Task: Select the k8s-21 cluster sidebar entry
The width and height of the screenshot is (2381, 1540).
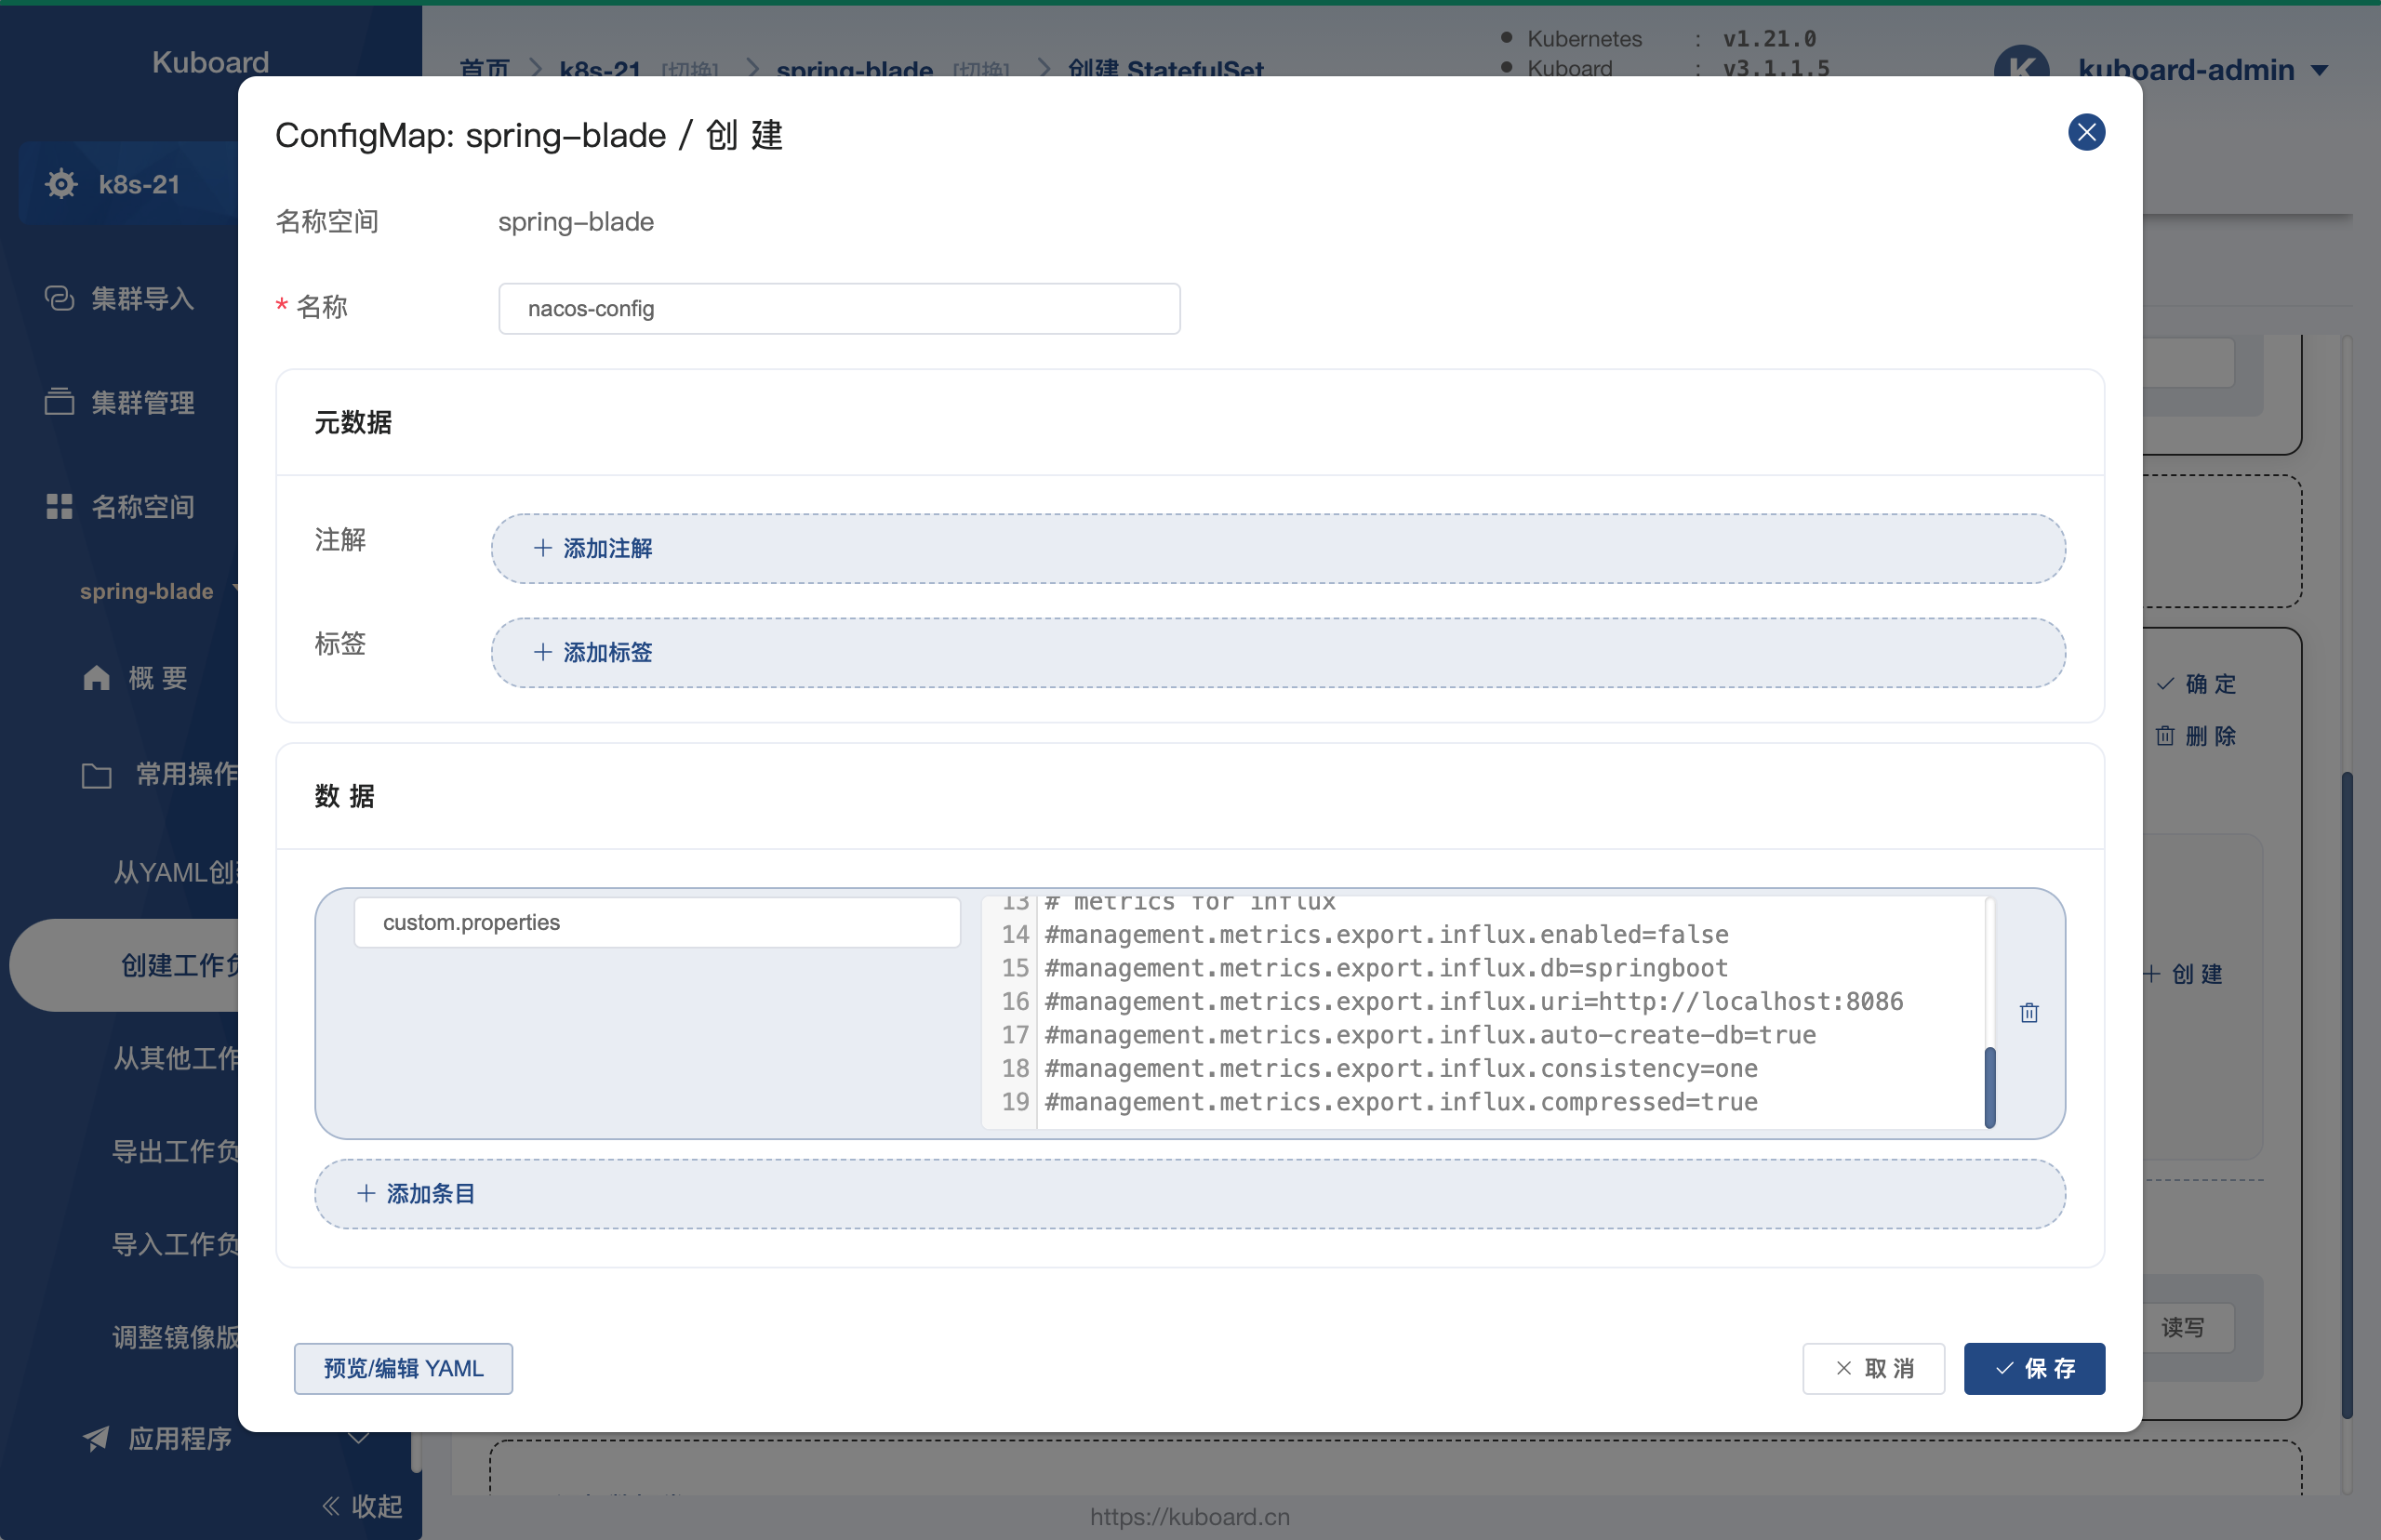Action: [128, 184]
